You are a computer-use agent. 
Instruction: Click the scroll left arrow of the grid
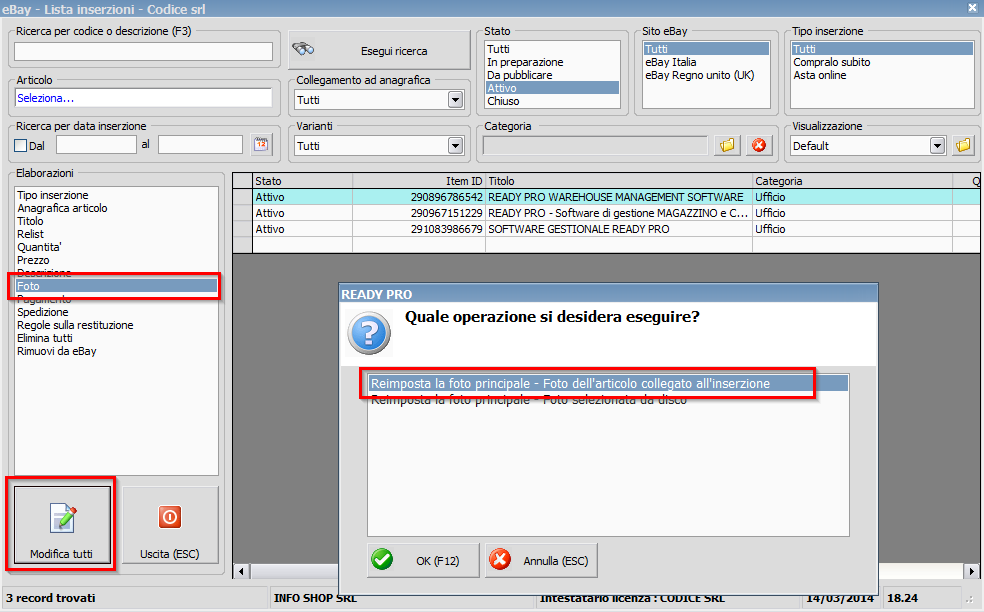click(x=242, y=571)
